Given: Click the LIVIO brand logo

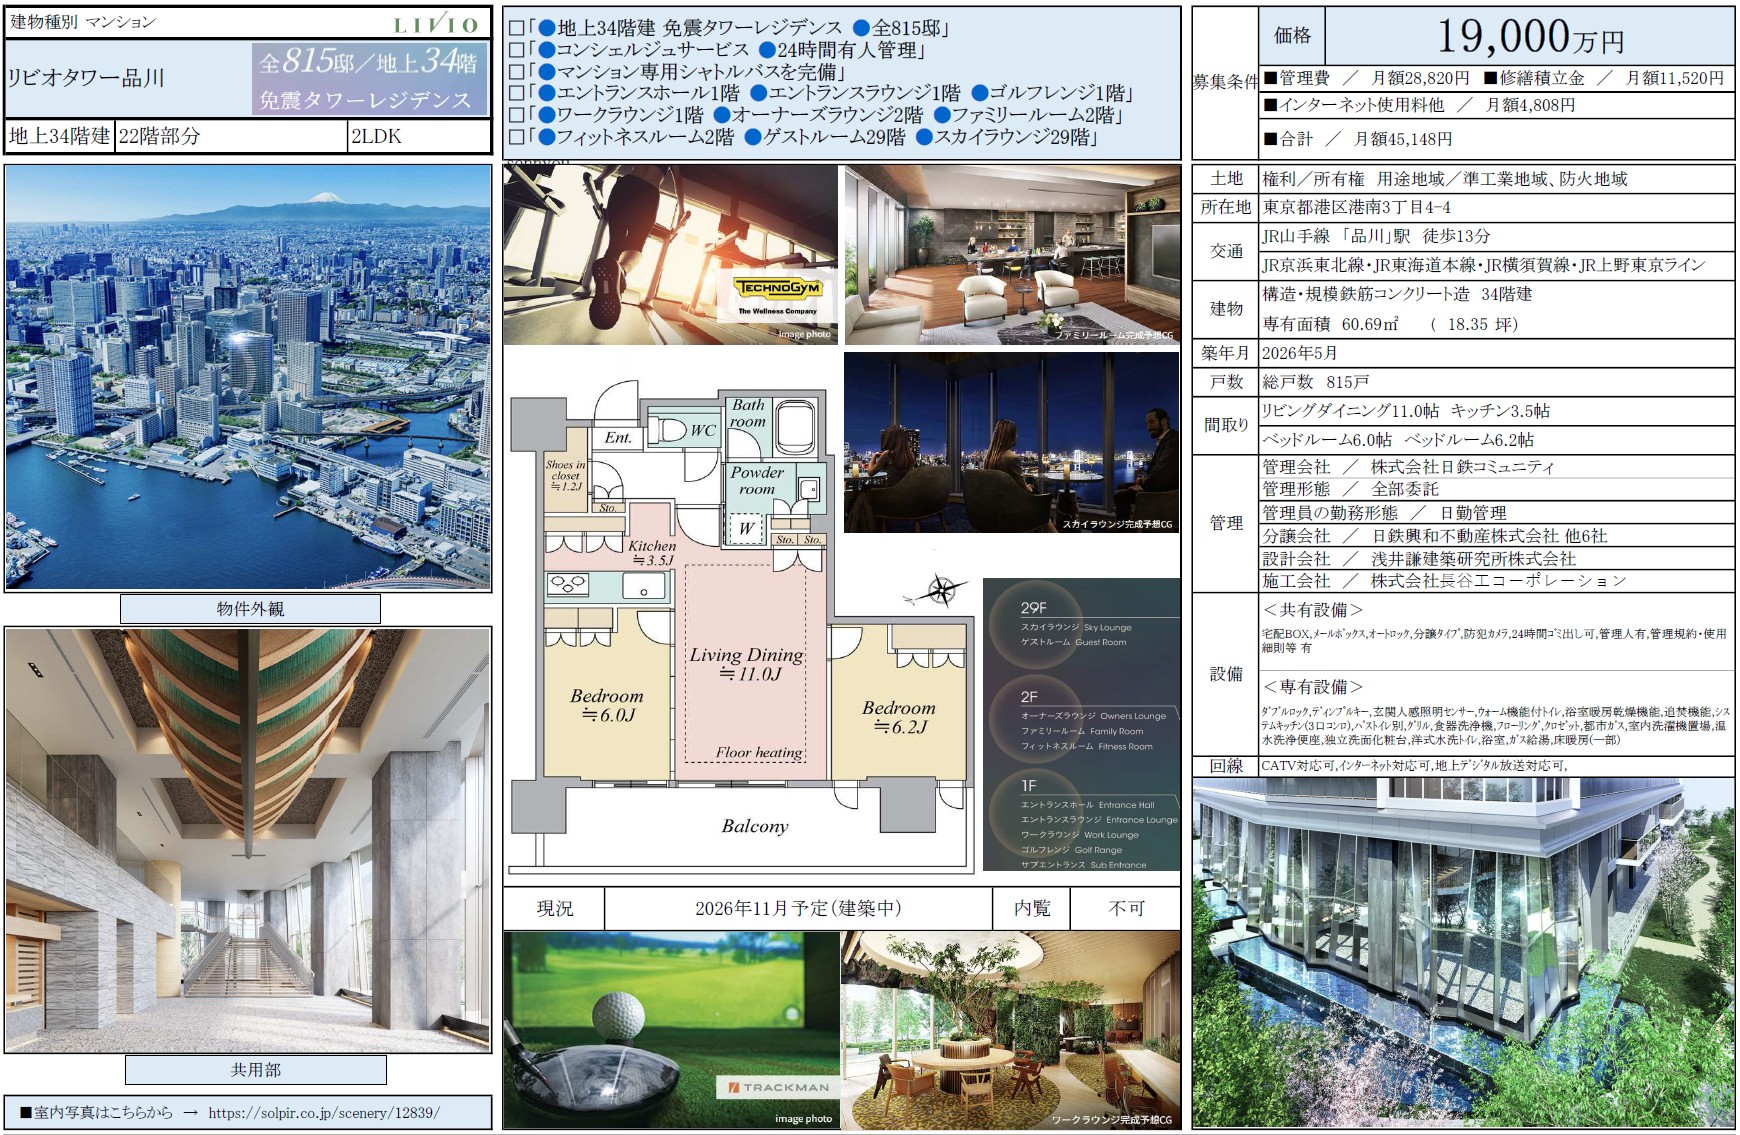Looking at the screenshot, I should [435, 25].
